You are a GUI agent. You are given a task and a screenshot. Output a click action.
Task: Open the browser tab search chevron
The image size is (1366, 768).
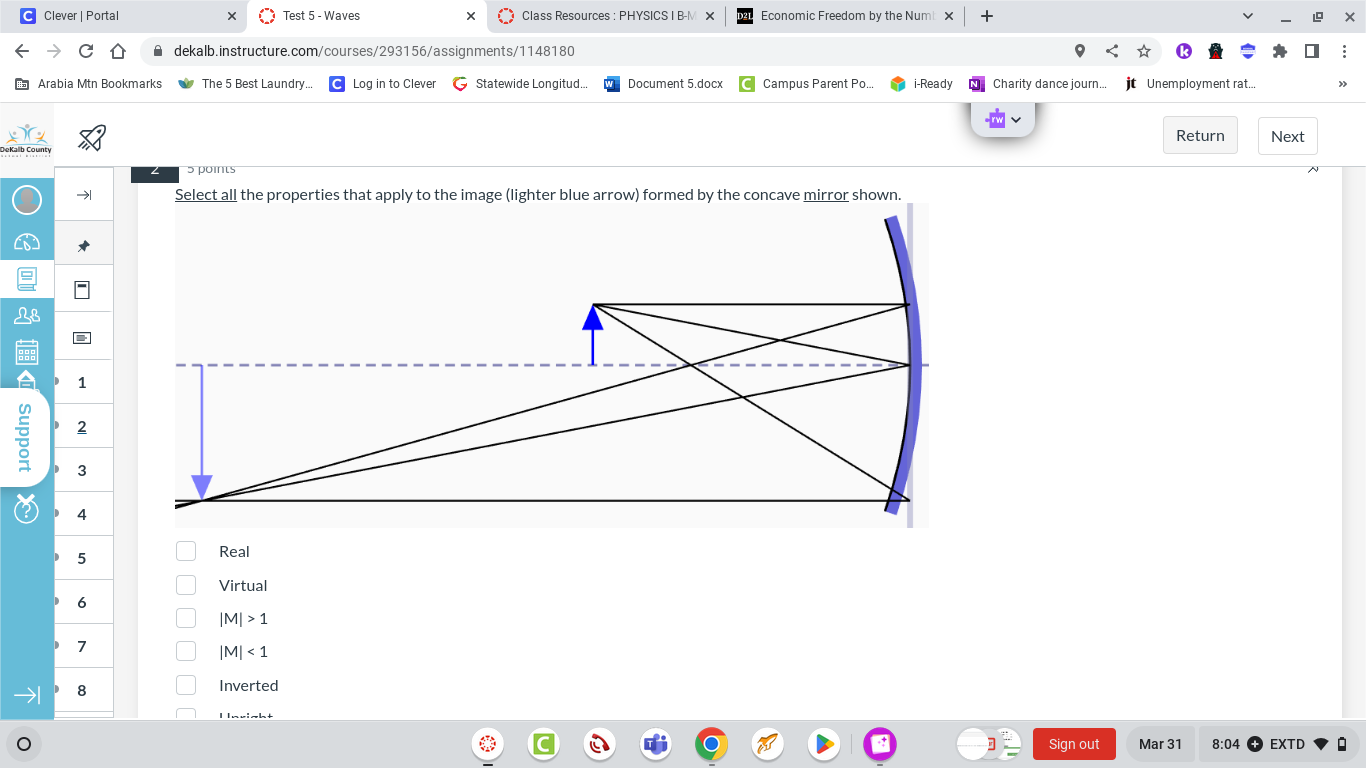tap(1247, 15)
